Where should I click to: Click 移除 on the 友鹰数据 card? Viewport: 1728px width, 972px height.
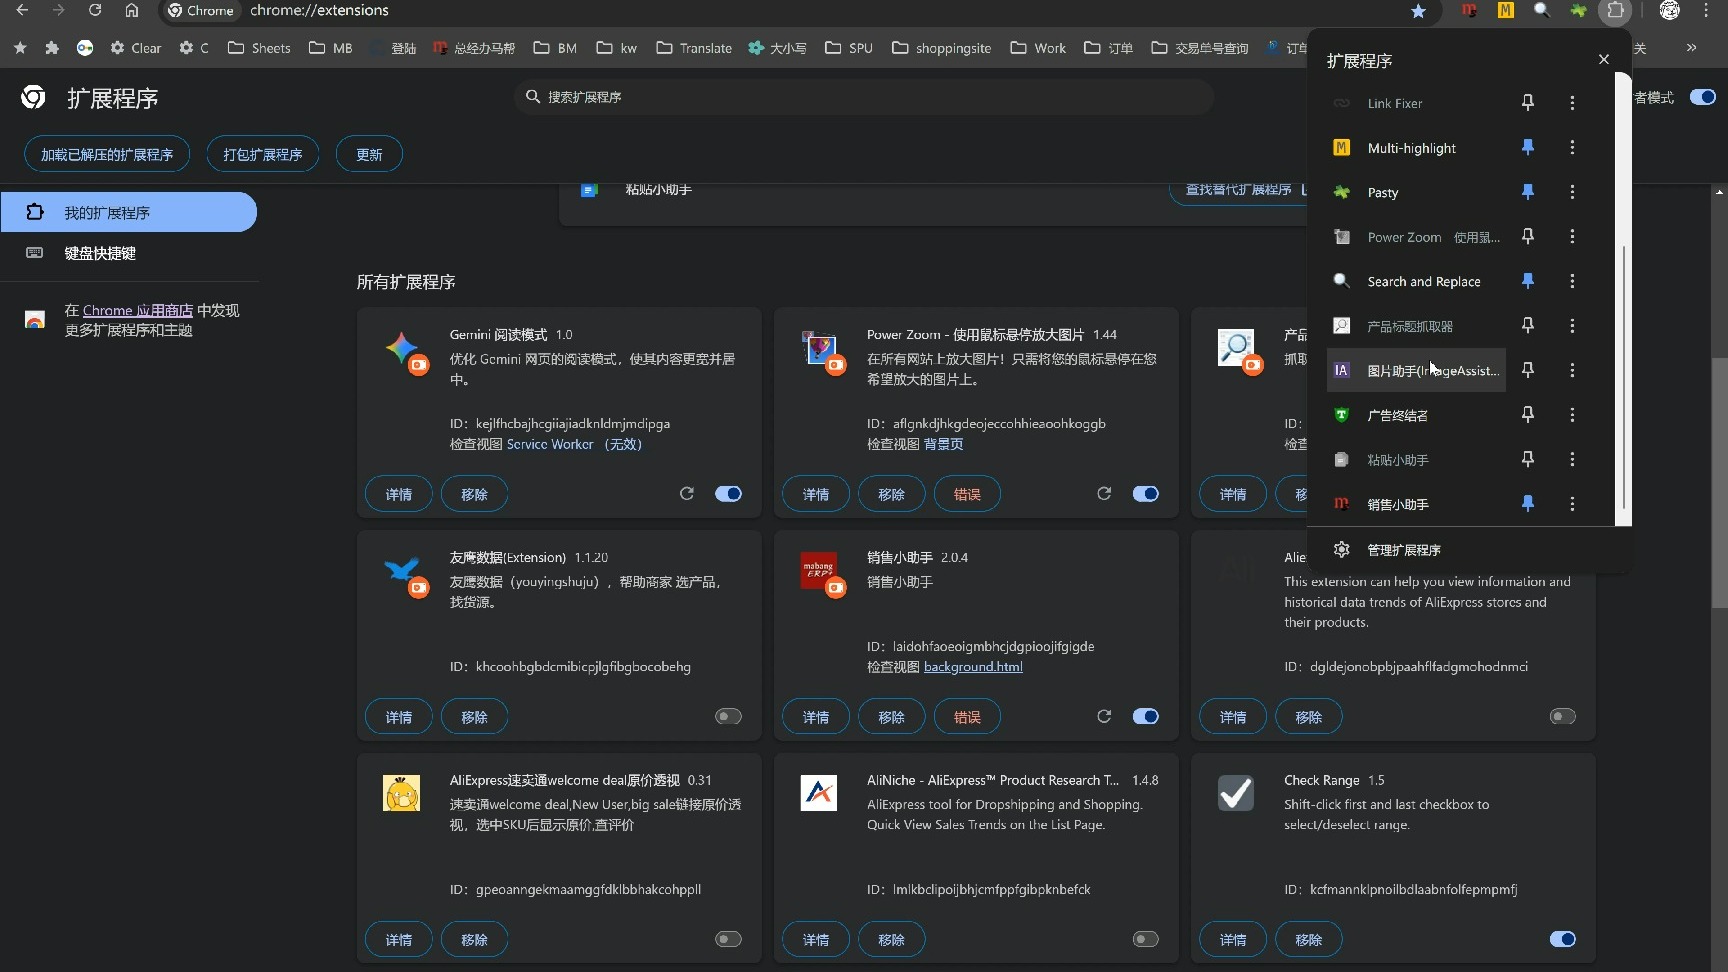pos(474,716)
